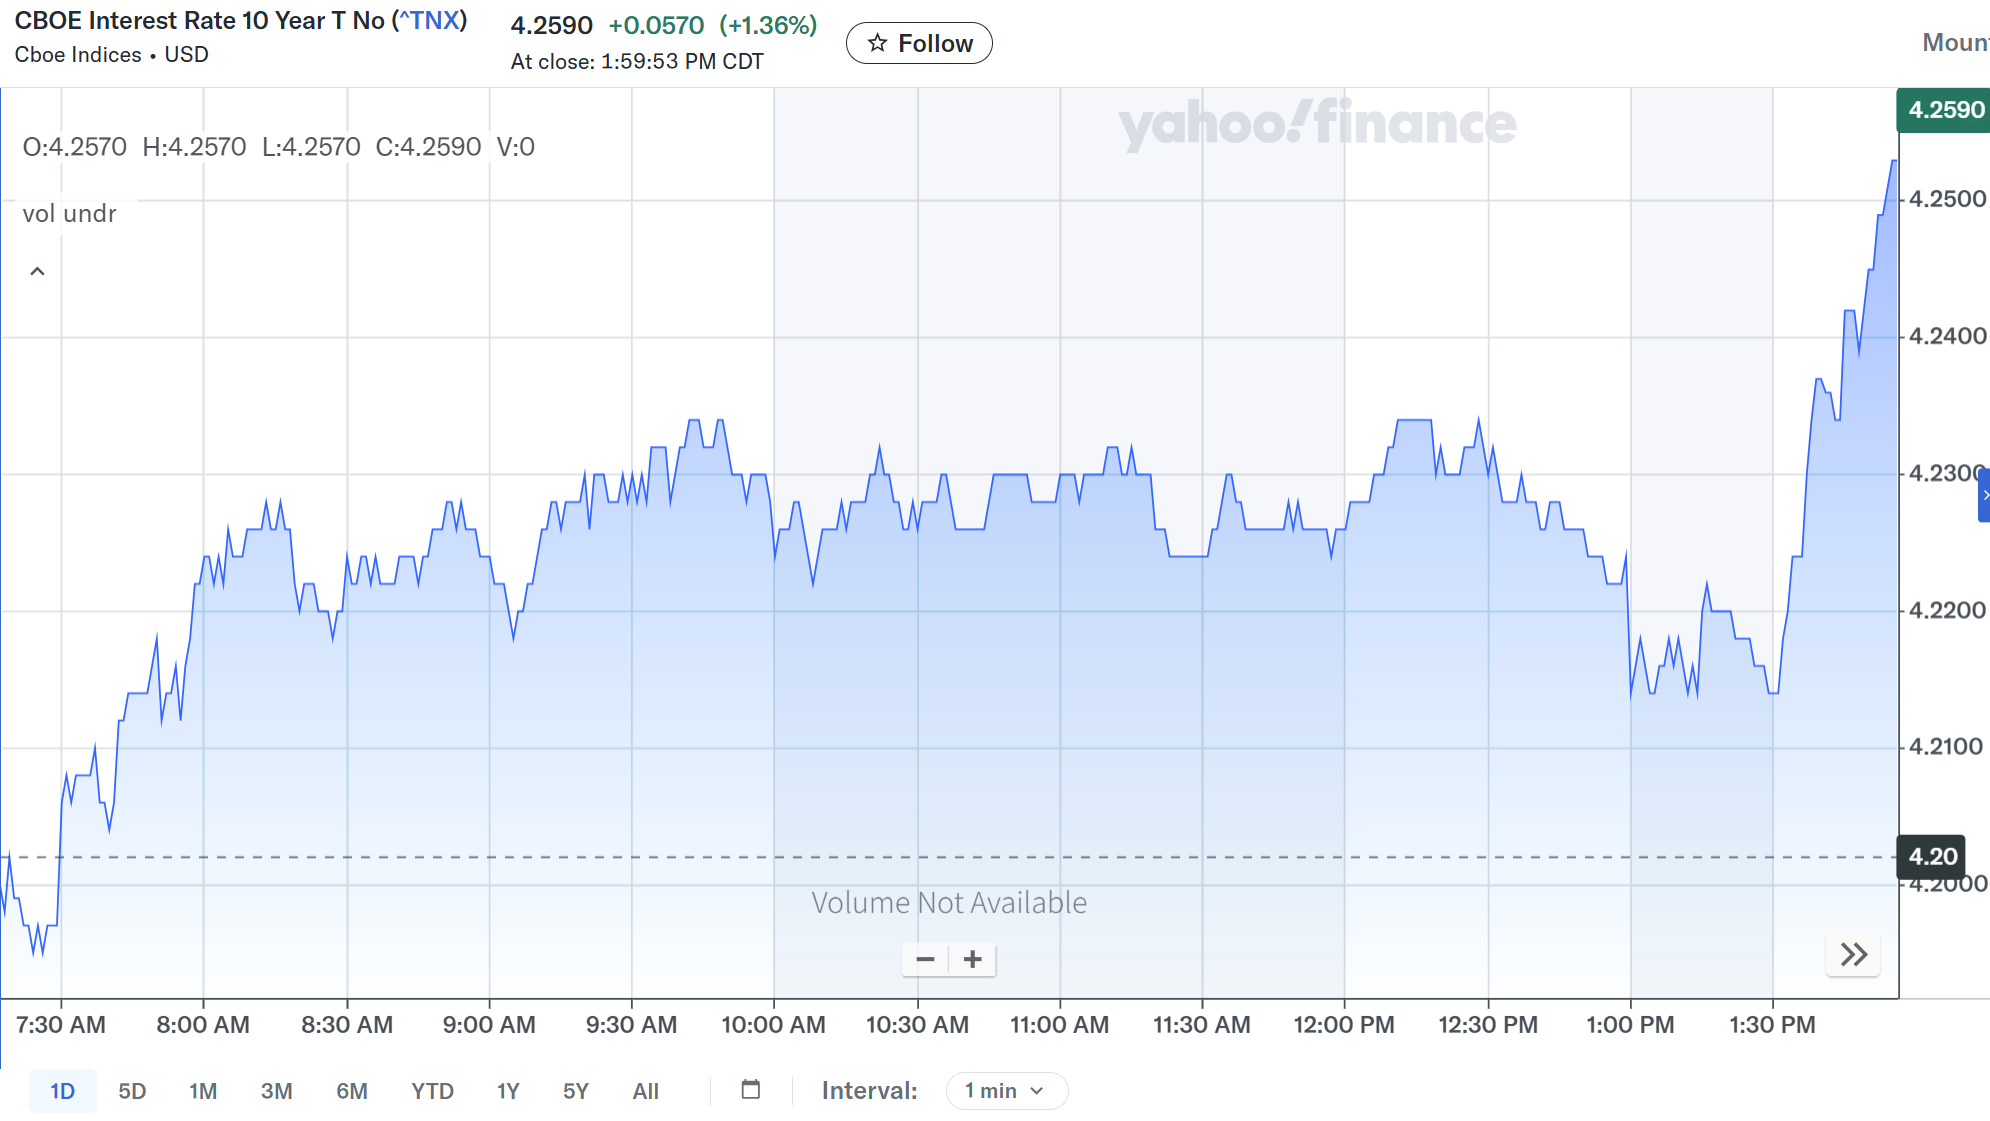1990x1121 pixels.
Task: Click the double-arrow scroll-to-latest icon
Action: coord(1853,955)
